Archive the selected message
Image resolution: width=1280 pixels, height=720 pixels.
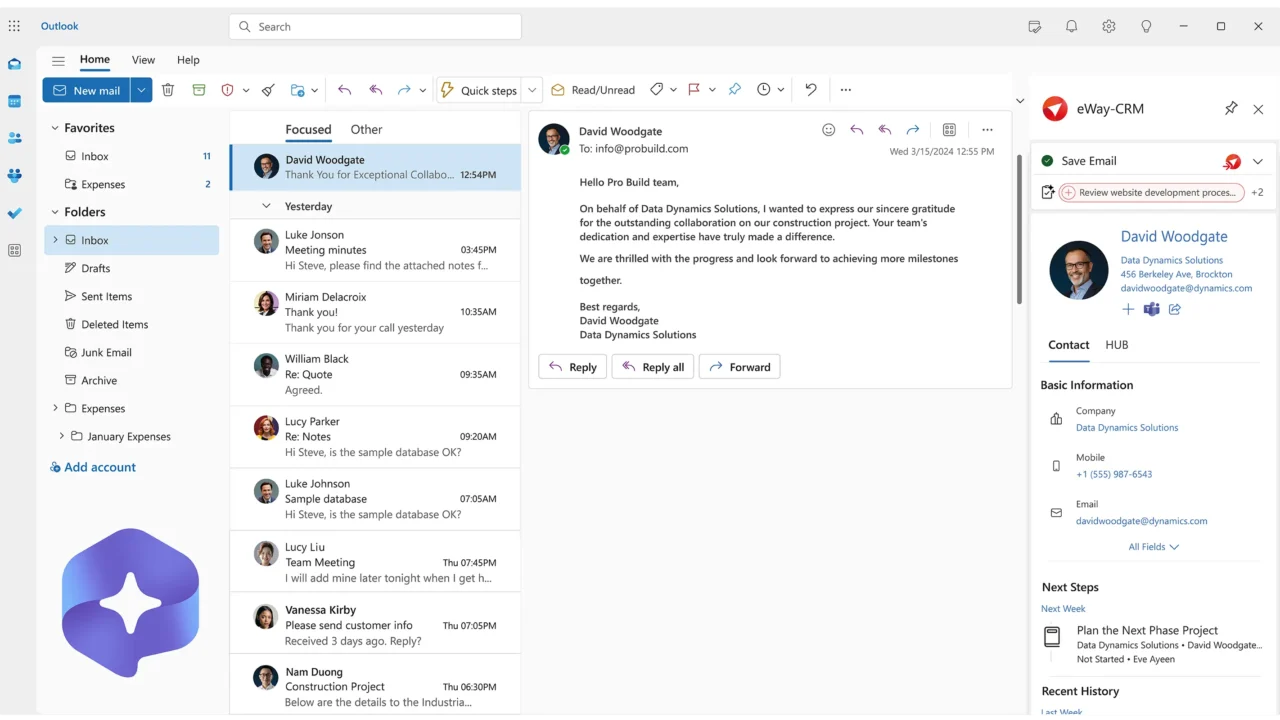coord(199,90)
